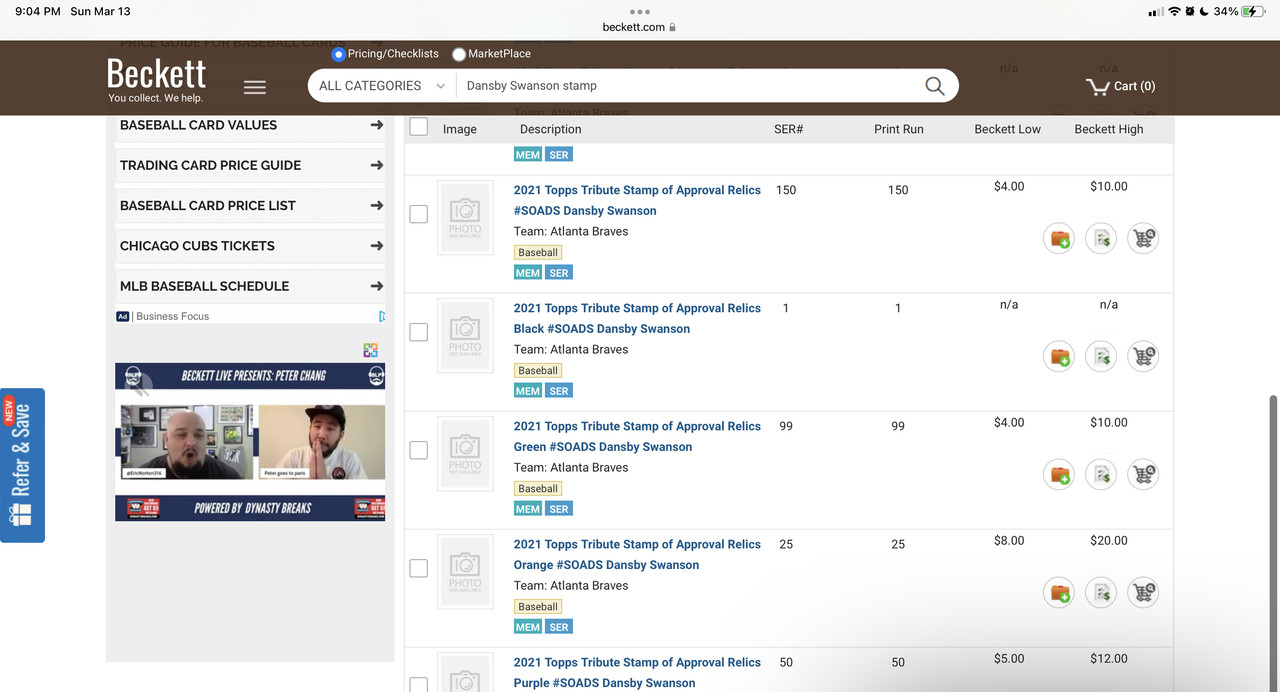Open the shopping cart icon
This screenshot has width=1280, height=692.
(1097, 86)
